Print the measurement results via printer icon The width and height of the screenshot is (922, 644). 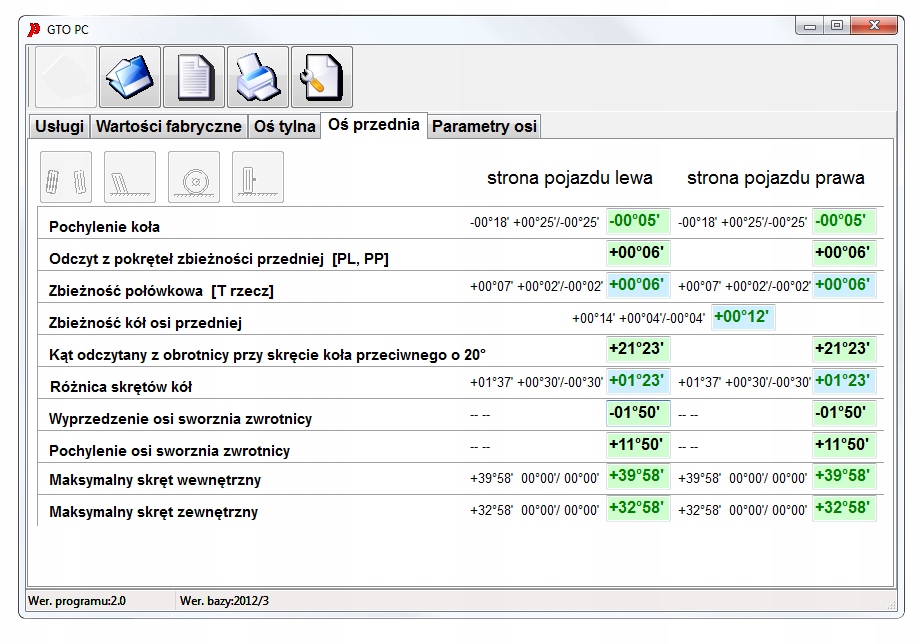258,77
